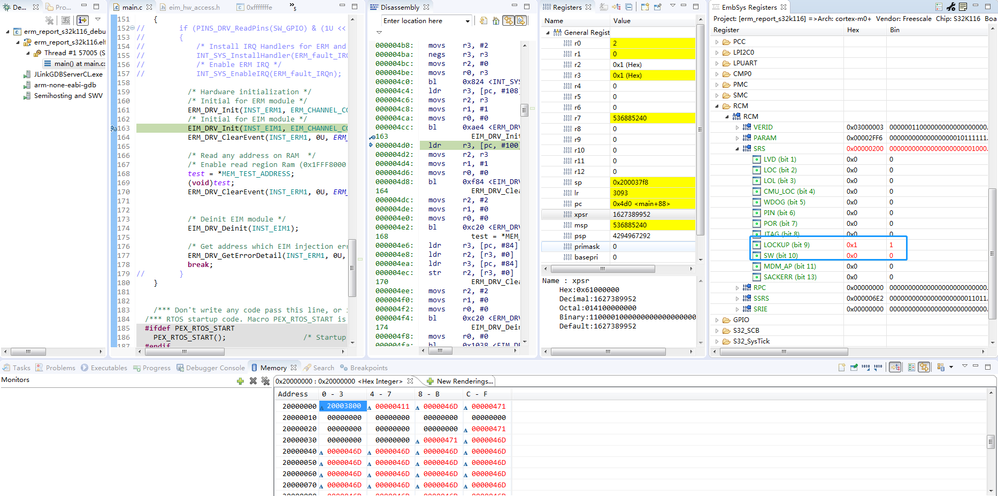Toggle the fold marker at line 152
The image size is (998, 496).
[x=133, y=29]
